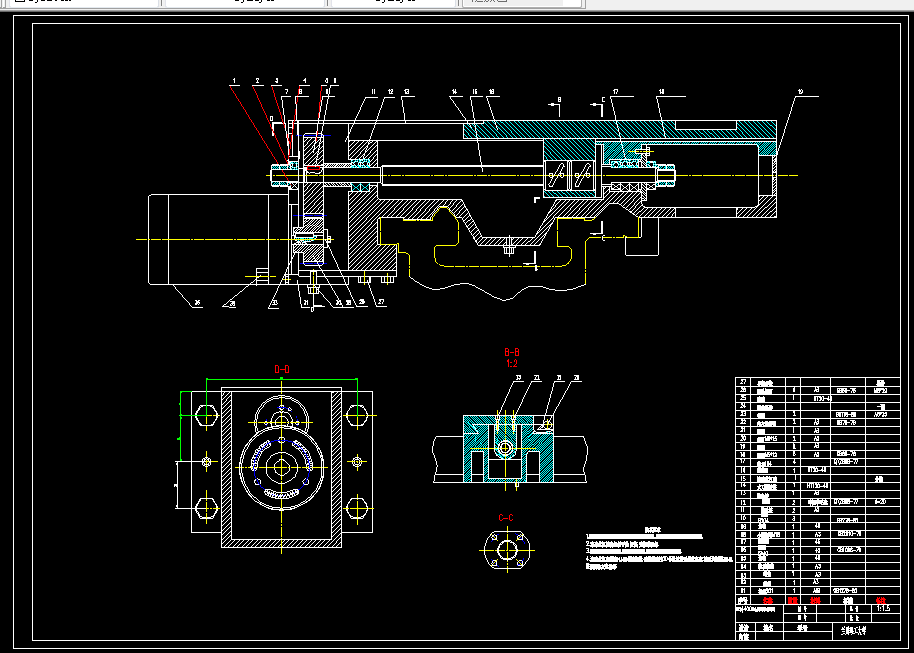This screenshot has width=914, height=653.
Task: Select part balloon number 26 below the motor
Action: (197, 303)
